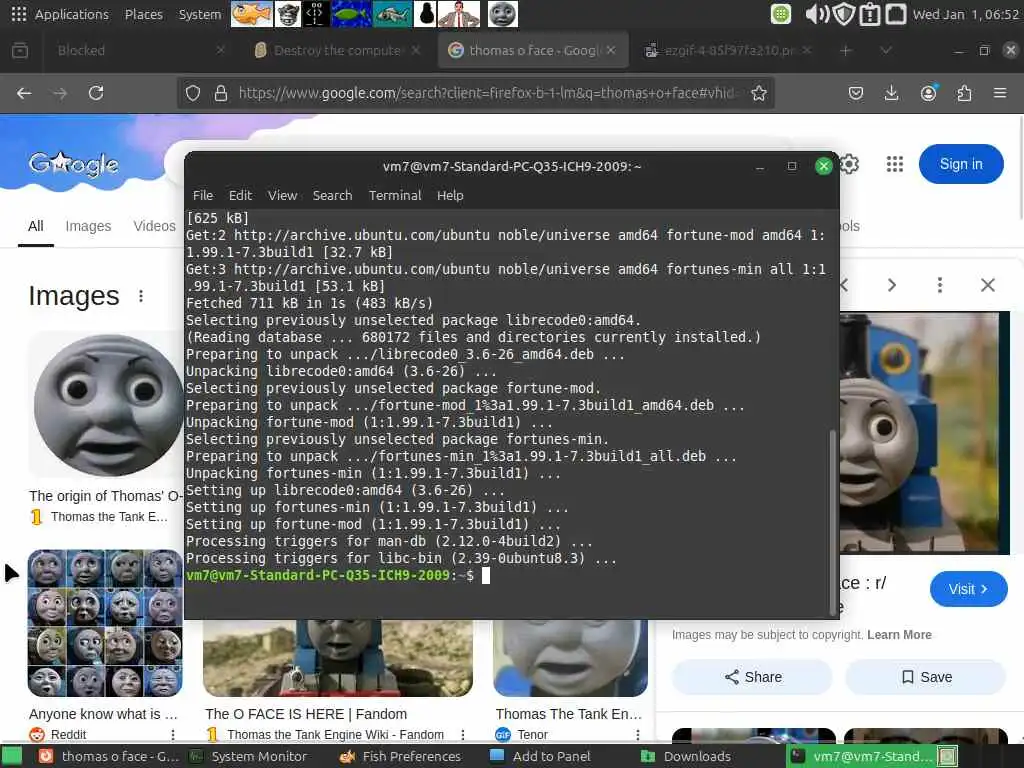The height and width of the screenshot is (768, 1024).
Task: Click the orange goldfish panel applet
Action: click(251, 14)
